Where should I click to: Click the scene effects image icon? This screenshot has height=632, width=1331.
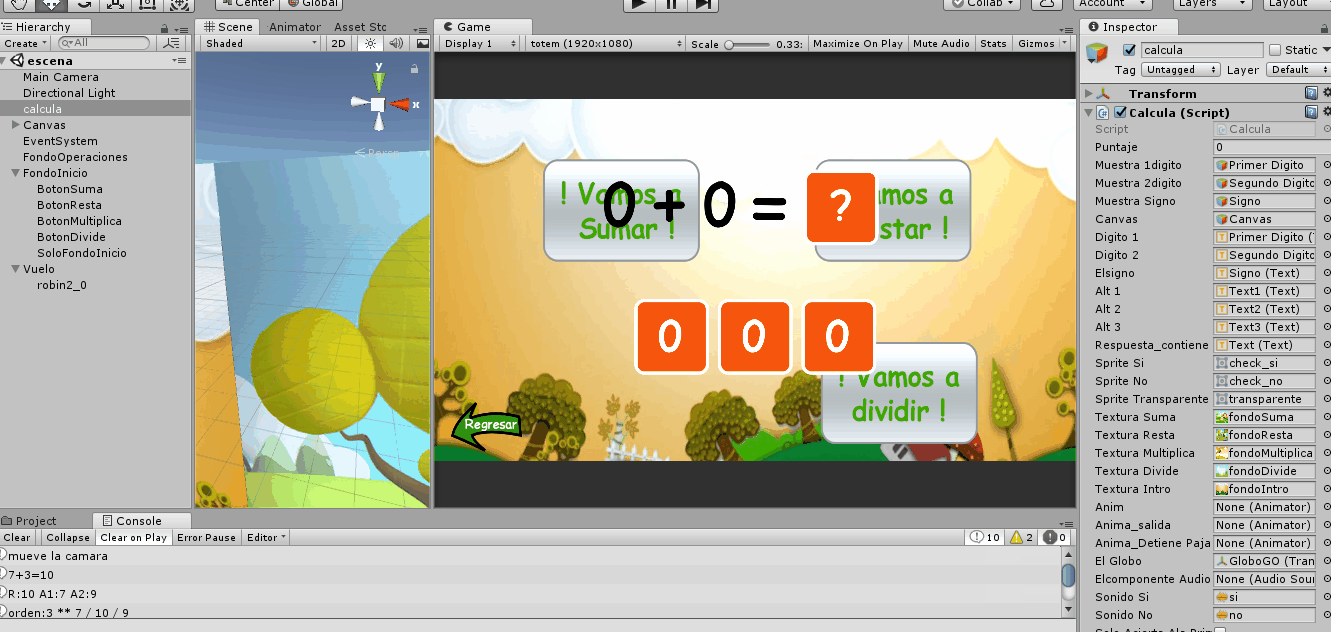click(x=422, y=43)
